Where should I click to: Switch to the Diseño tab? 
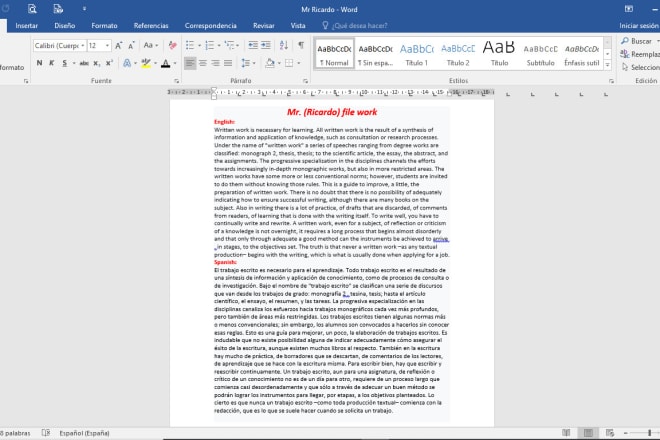coord(64,24)
